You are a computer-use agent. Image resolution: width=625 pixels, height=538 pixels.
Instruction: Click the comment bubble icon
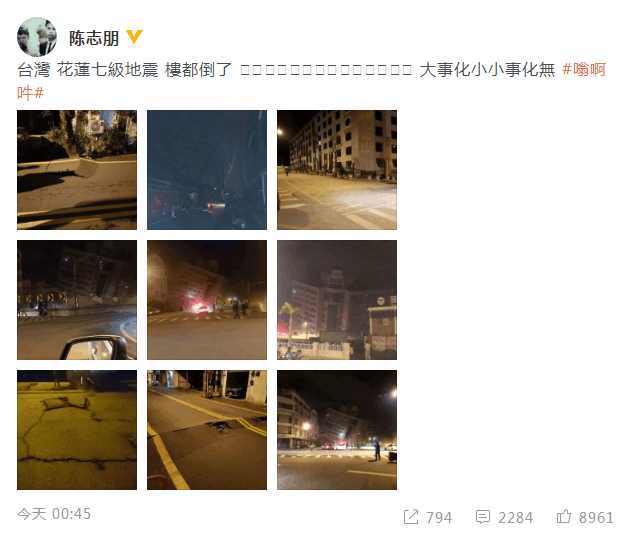[x=482, y=517]
